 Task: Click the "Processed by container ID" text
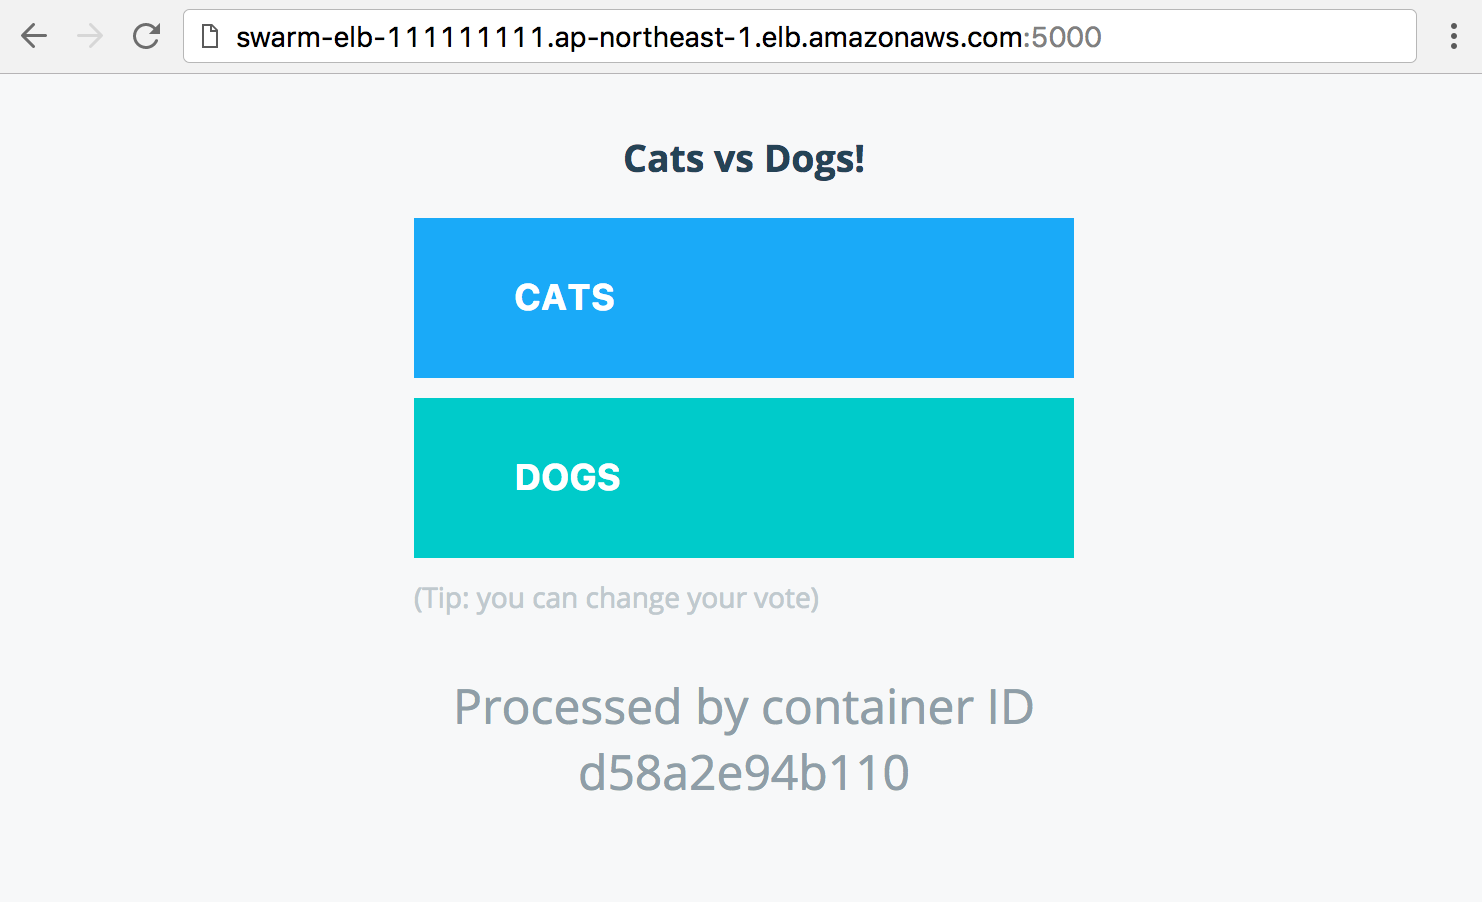(x=744, y=708)
